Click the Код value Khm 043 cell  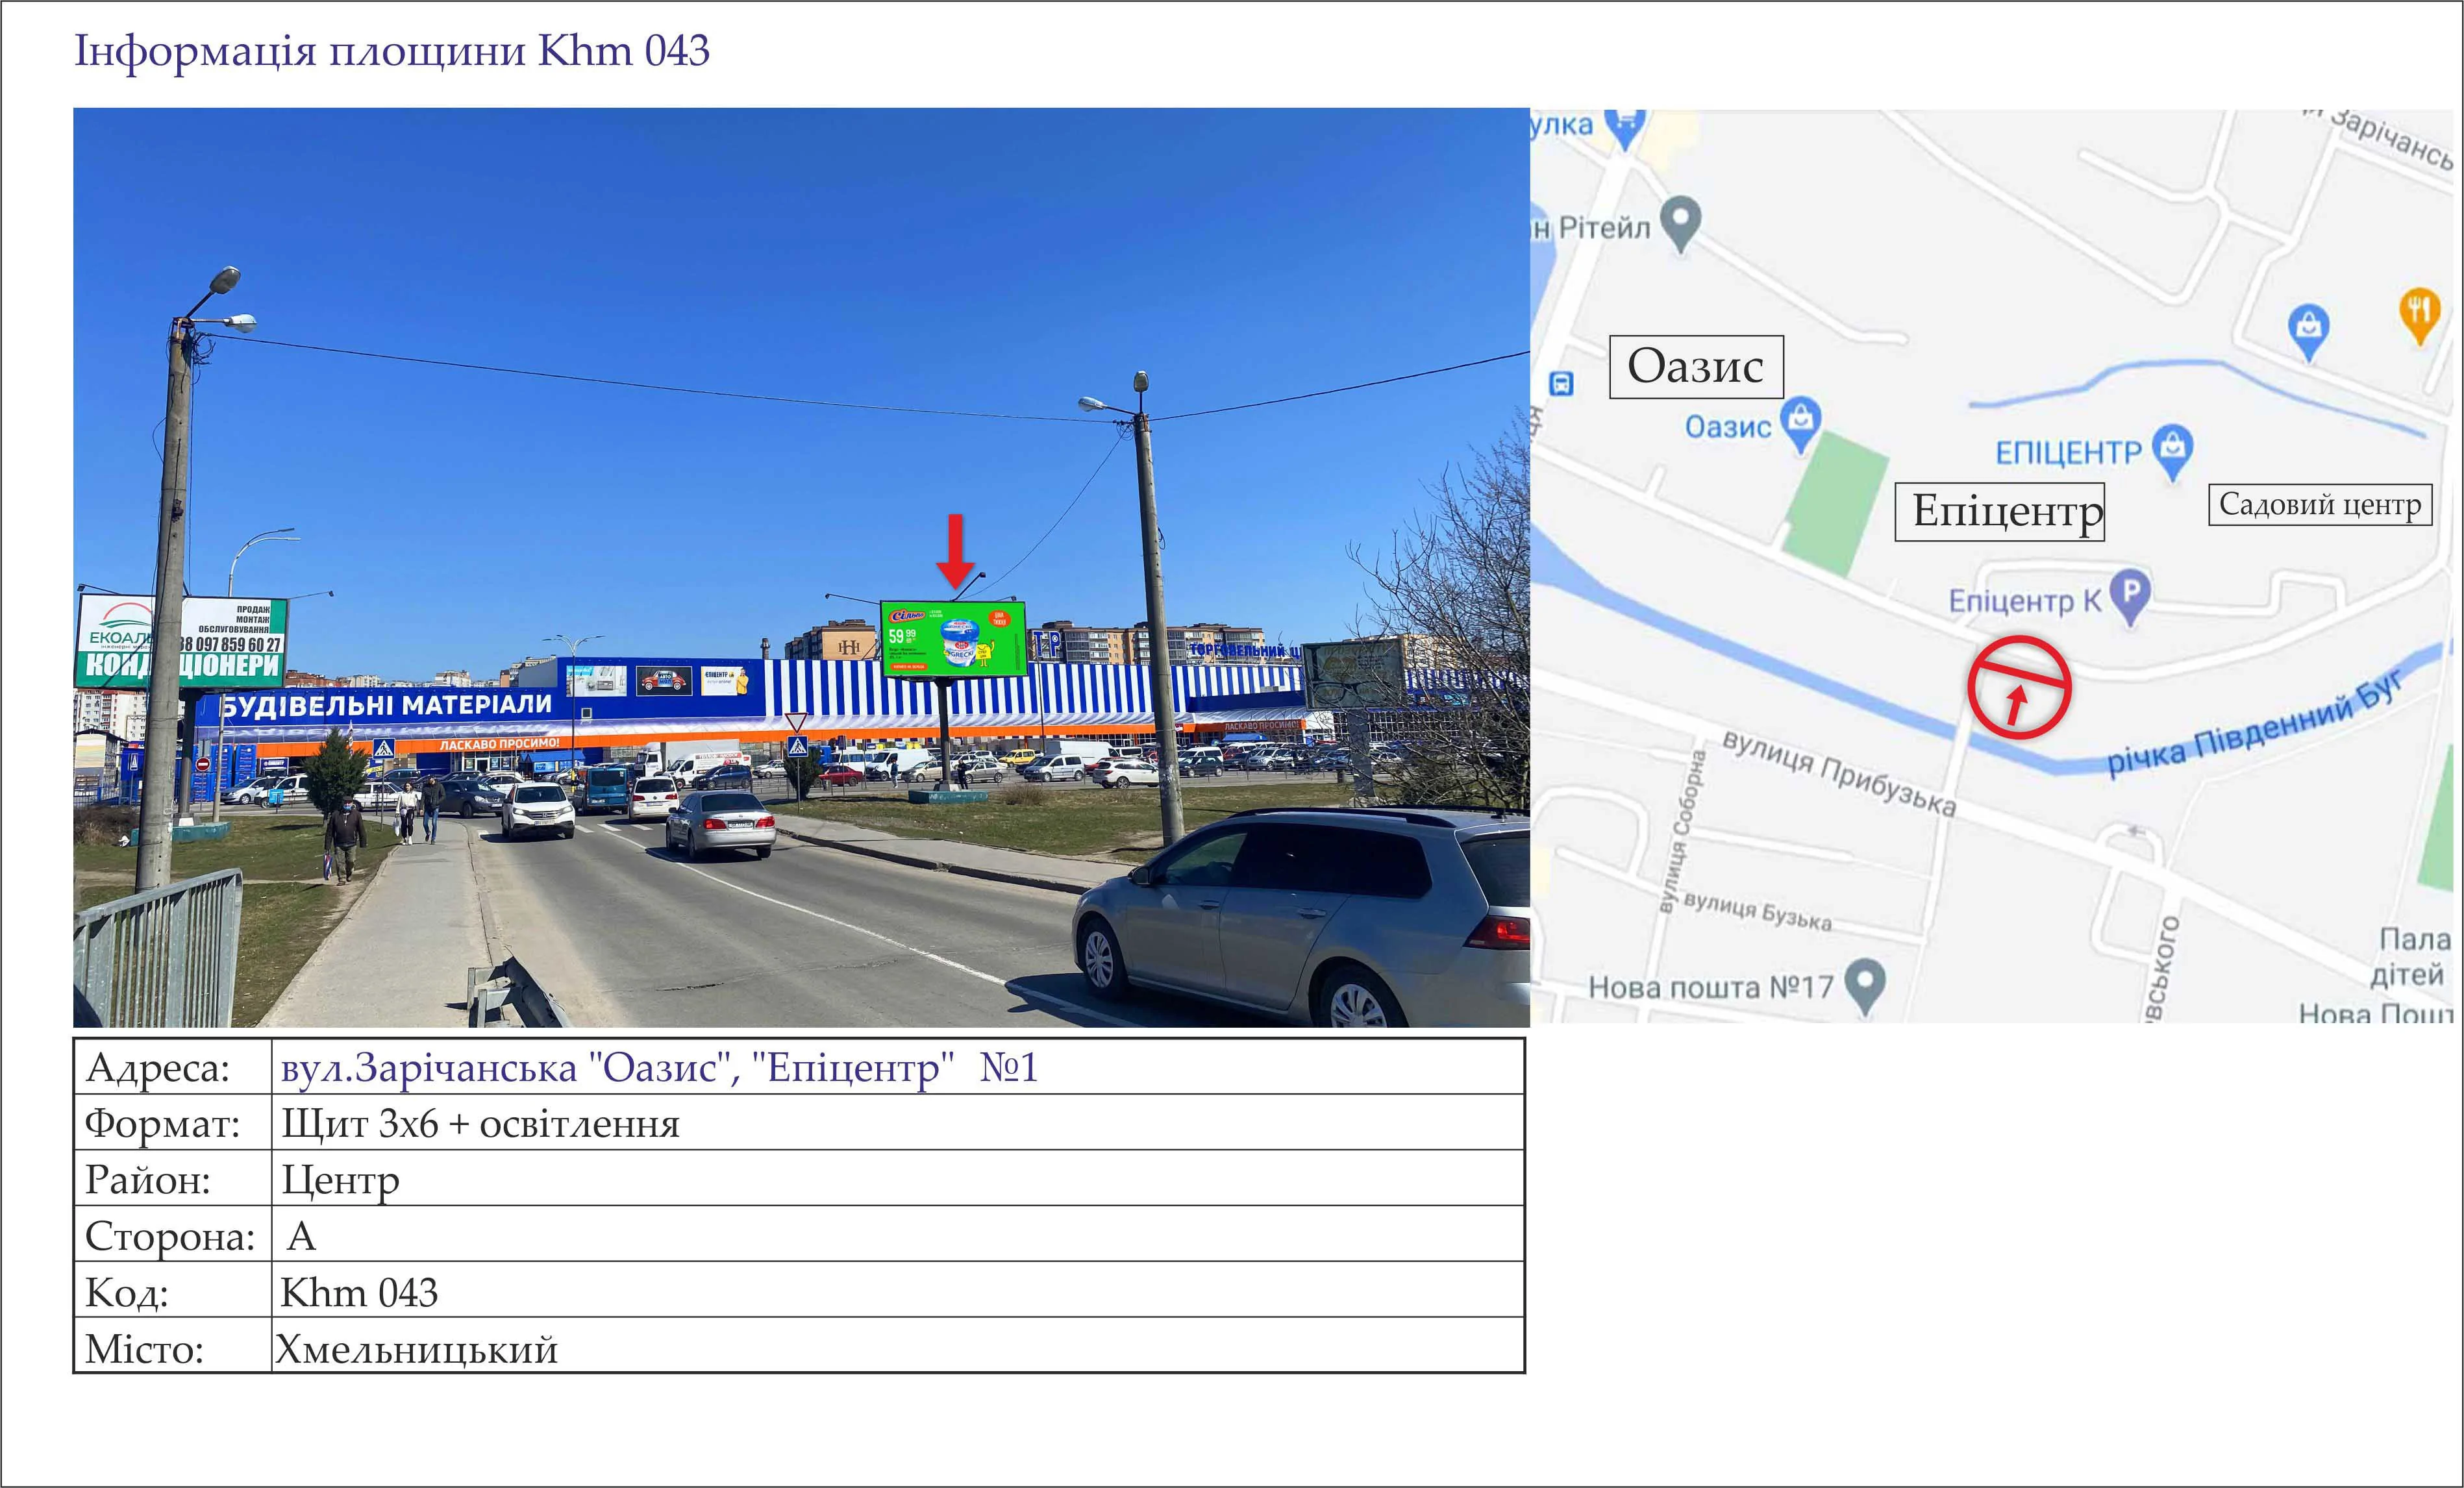pyautogui.click(x=359, y=1293)
